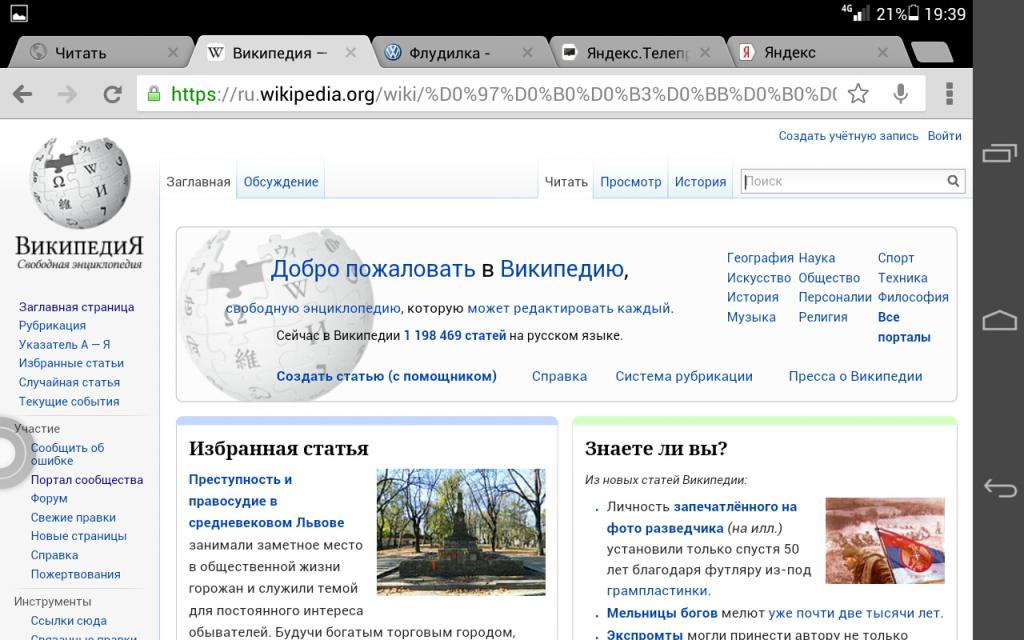The width and height of the screenshot is (1024, 640).
Task: Open the Обсуждение page tab
Action: [x=281, y=182]
